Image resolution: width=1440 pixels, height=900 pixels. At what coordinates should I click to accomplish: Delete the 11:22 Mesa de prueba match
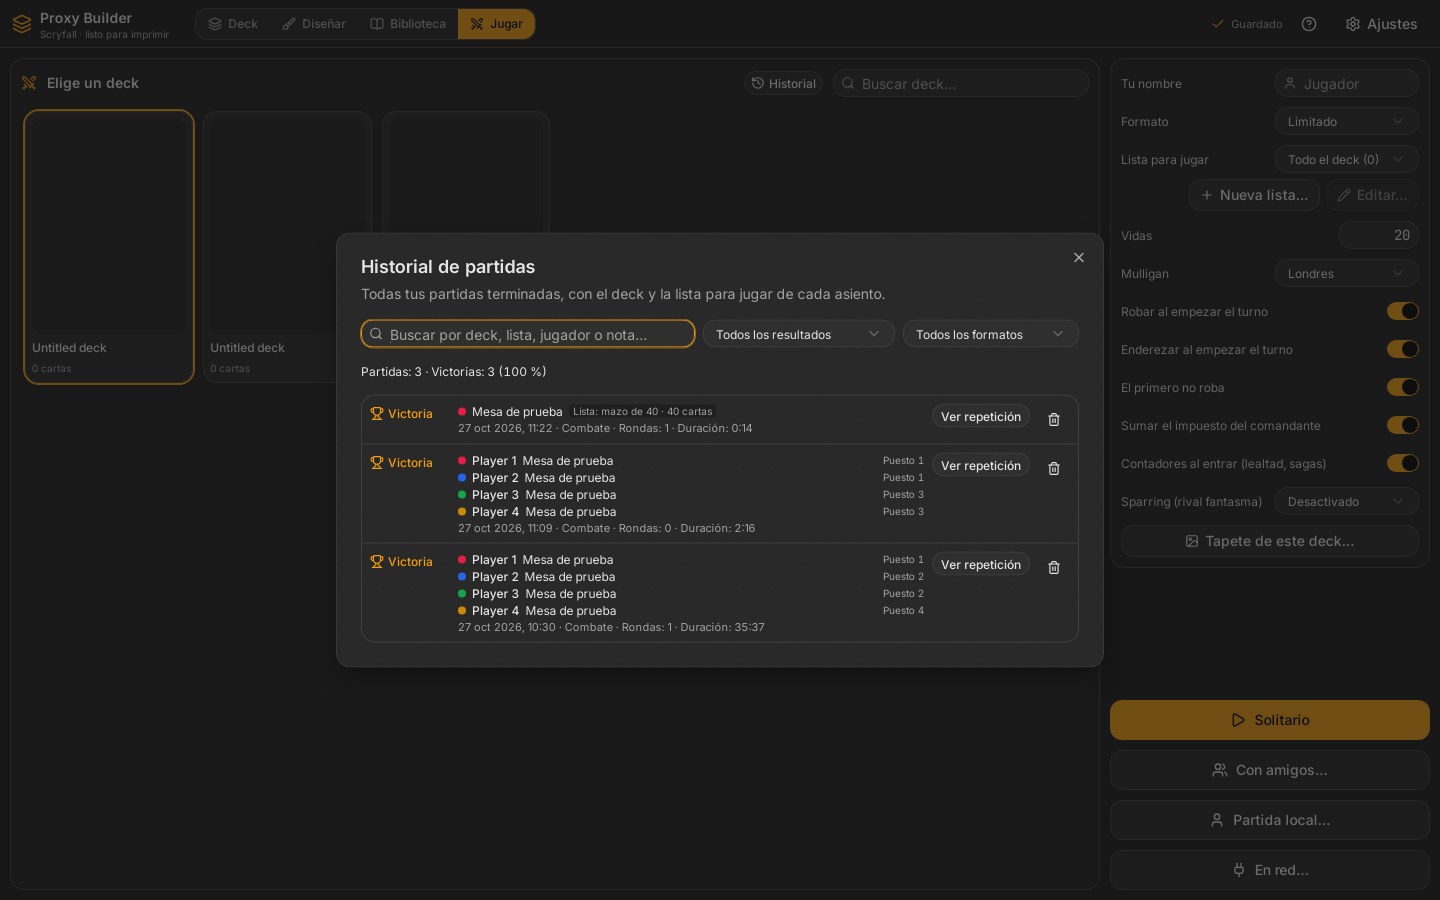tap(1054, 419)
